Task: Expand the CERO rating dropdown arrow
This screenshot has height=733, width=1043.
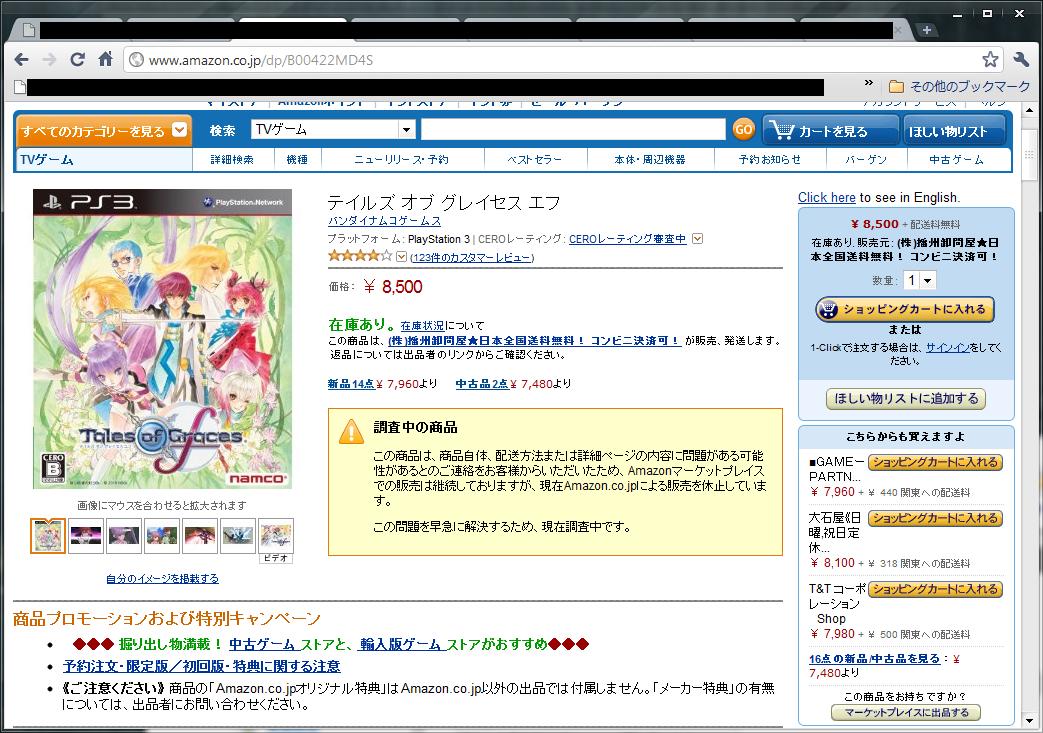Action: click(697, 238)
